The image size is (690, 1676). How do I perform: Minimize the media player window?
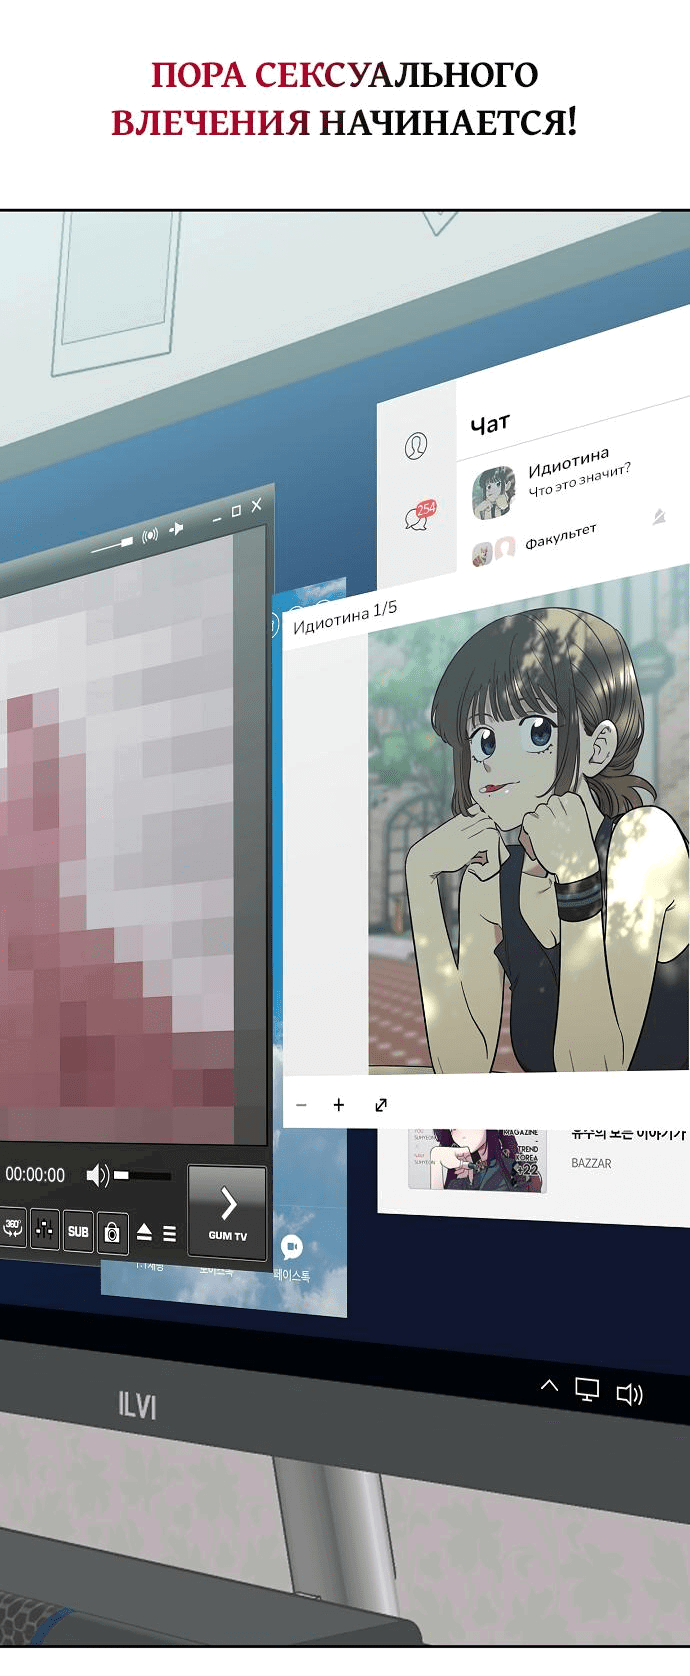[x=217, y=519]
